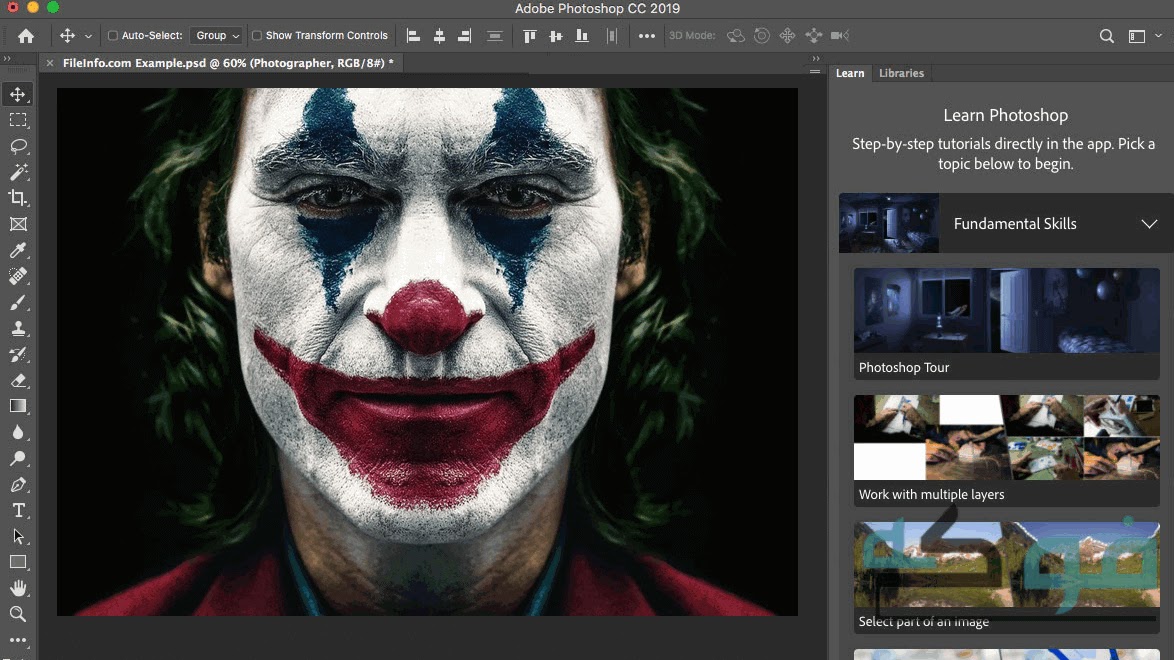Image resolution: width=1174 pixels, height=660 pixels.
Task: Open the Photoshop Tour tutorial
Action: (1006, 322)
